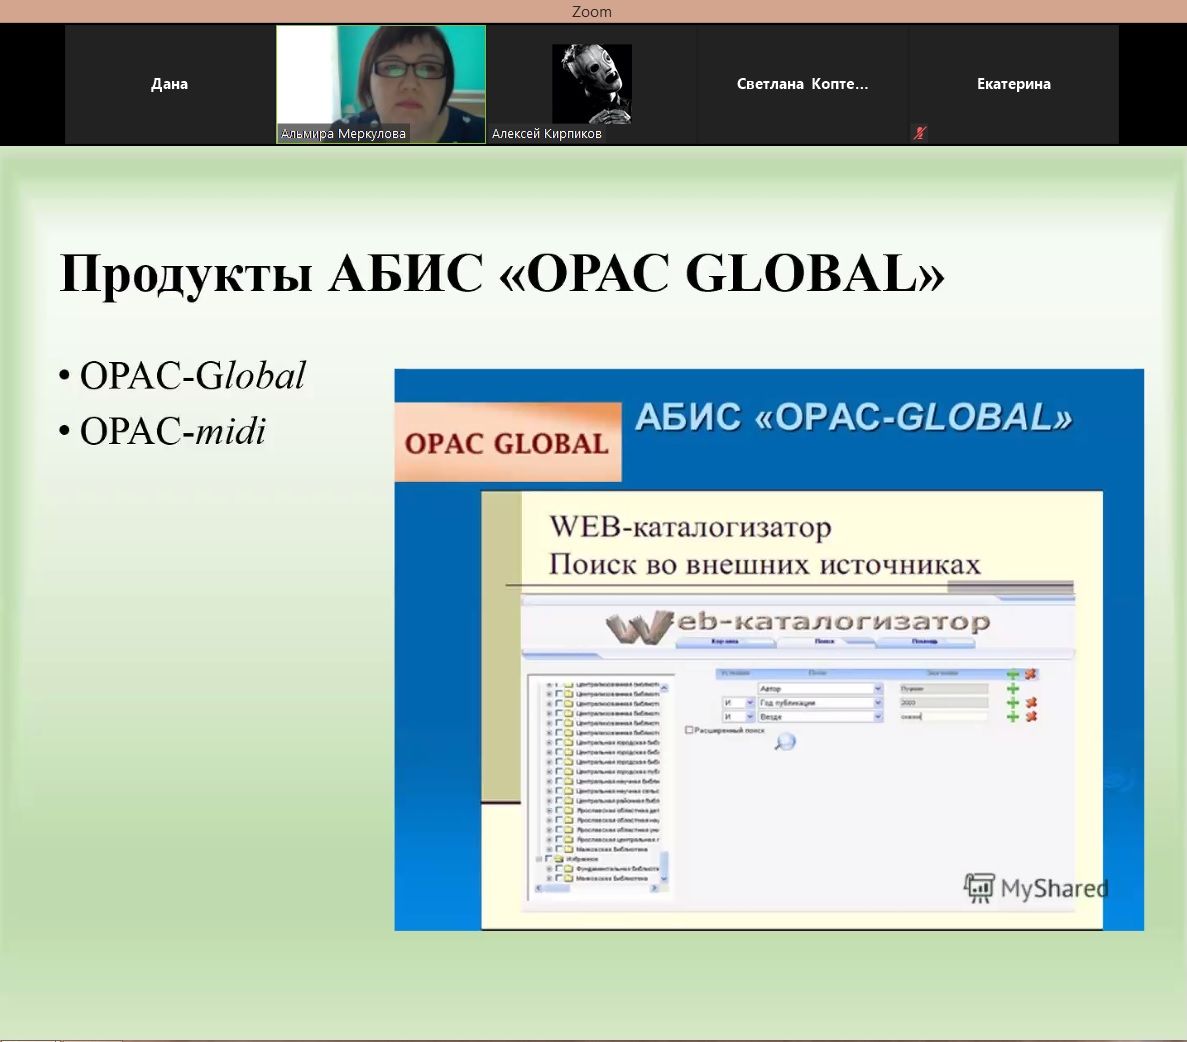Click the Фундаментальная библиотека folder icon
Viewport: 1187px width, 1042px height.
(569, 869)
